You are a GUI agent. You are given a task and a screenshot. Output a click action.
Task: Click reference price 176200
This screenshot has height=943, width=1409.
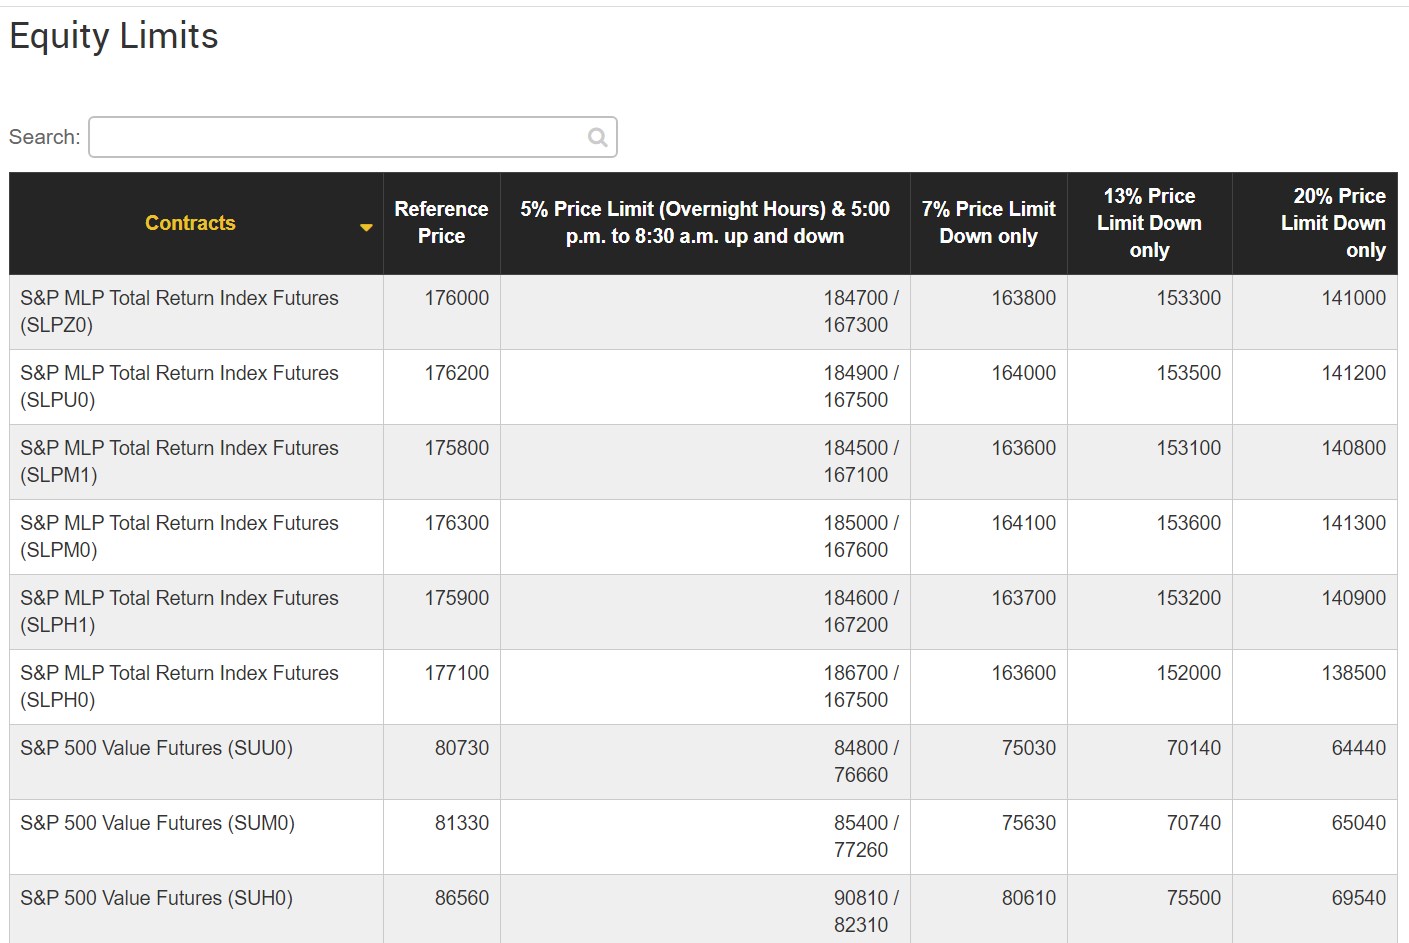pos(457,373)
